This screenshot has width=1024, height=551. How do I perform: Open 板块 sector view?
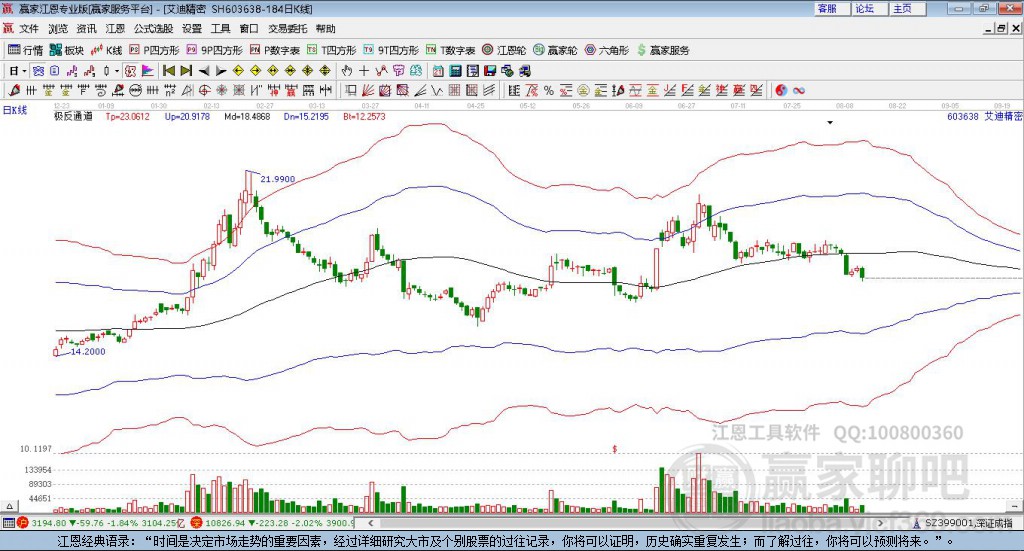67,50
